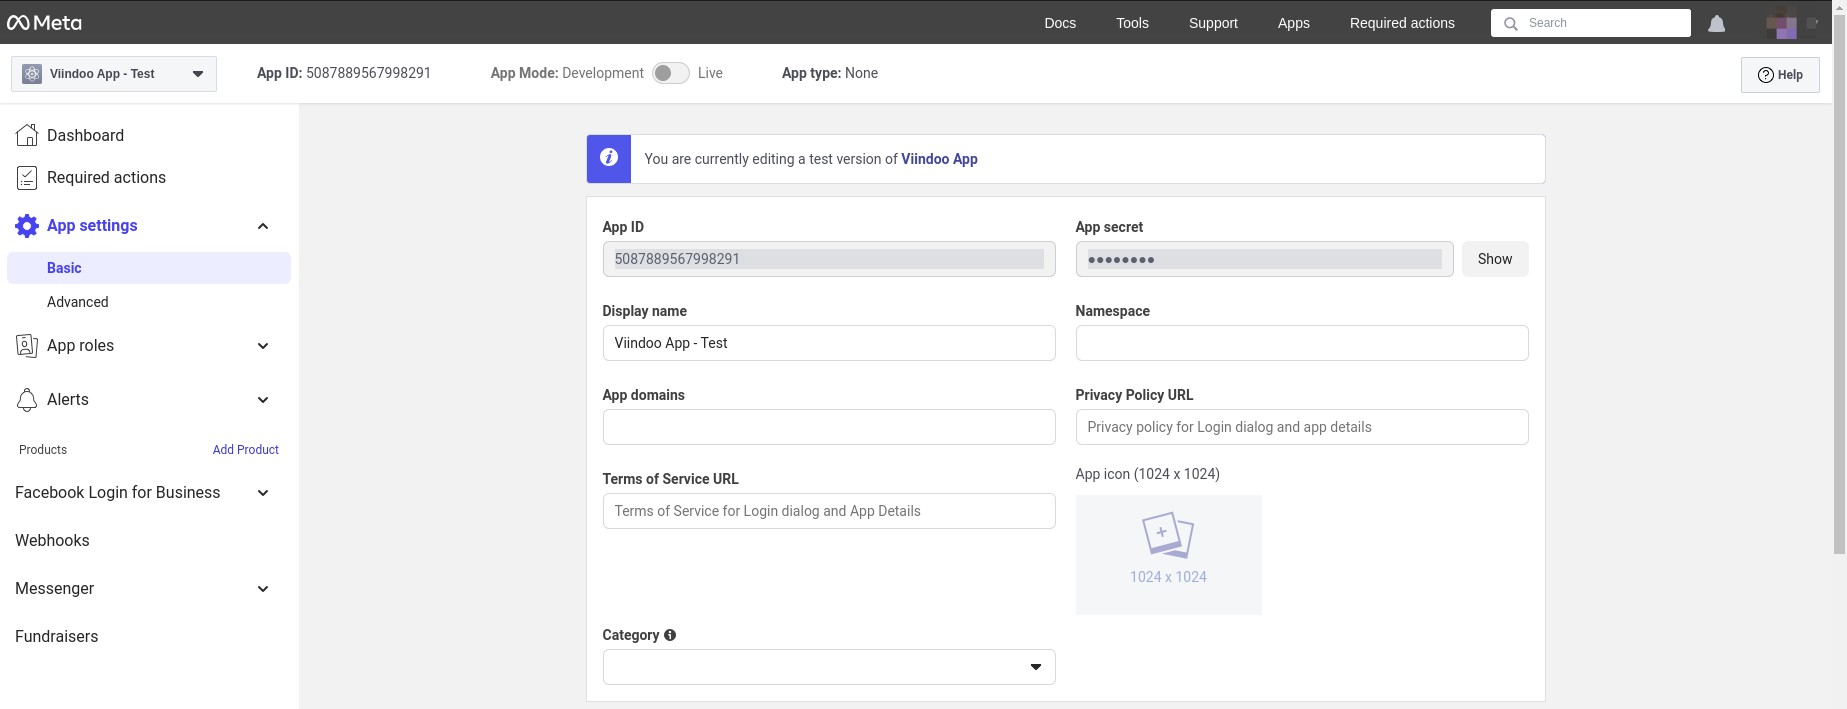This screenshot has height=709, width=1847.
Task: Click the Help button
Action: point(1780,75)
